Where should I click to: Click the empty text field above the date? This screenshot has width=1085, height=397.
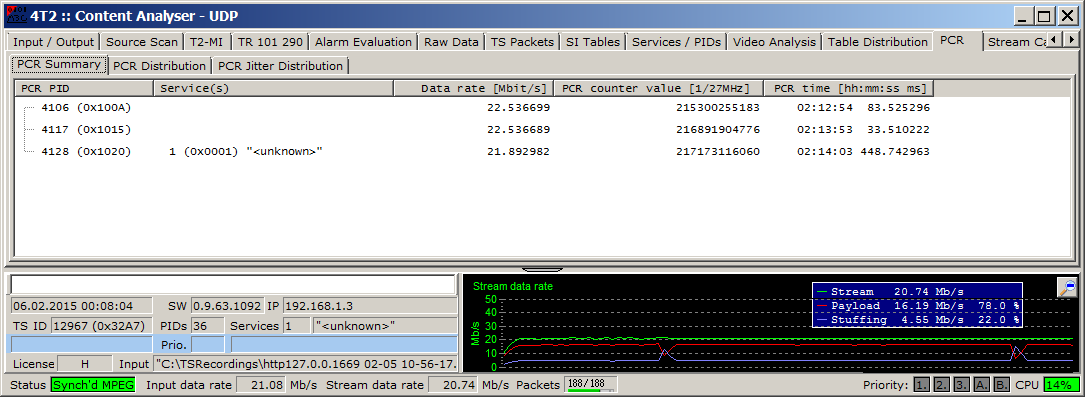coord(233,284)
